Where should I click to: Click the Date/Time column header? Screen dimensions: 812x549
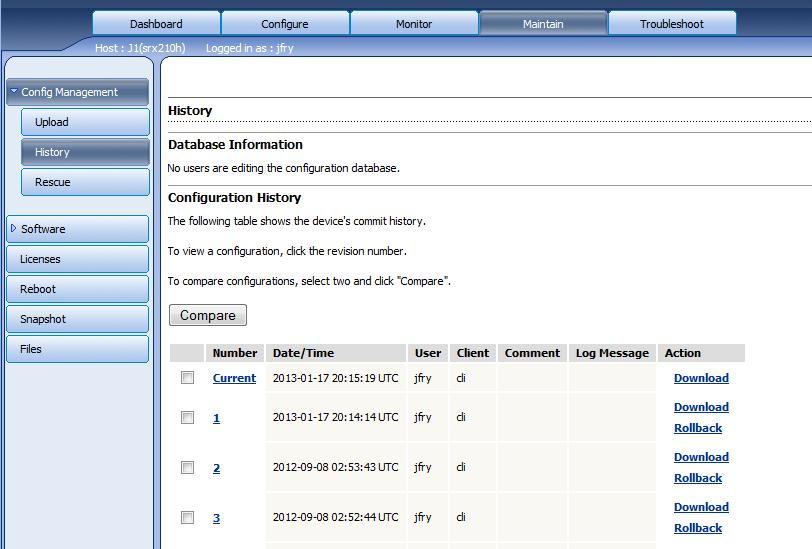336,353
